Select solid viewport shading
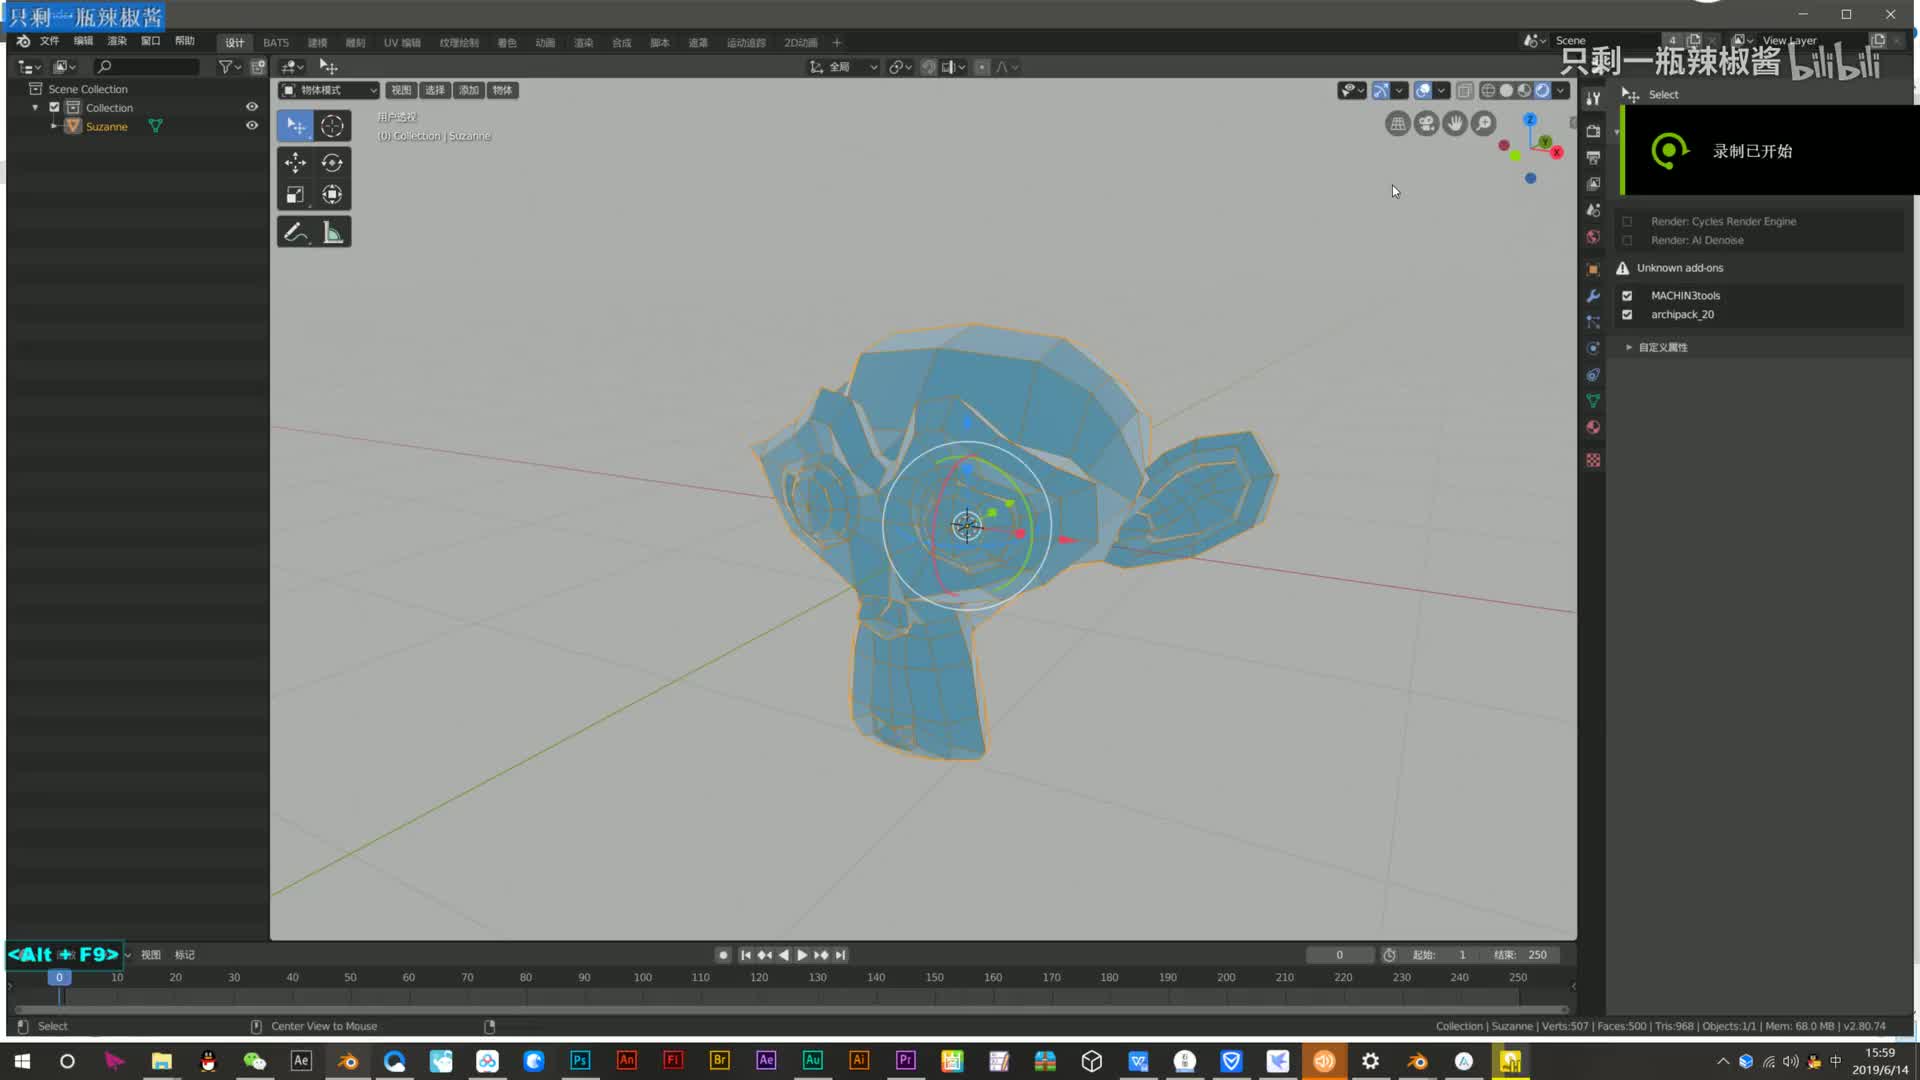 tap(1506, 91)
